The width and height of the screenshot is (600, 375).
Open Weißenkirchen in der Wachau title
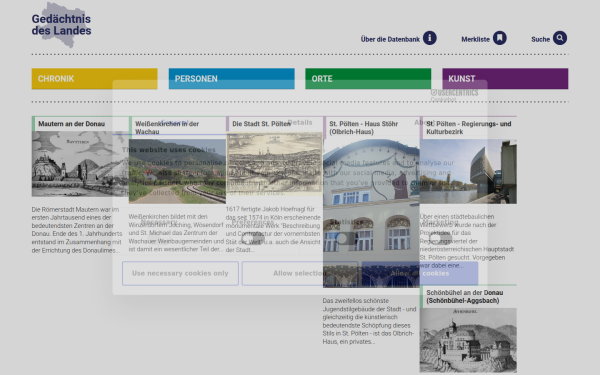point(167,128)
